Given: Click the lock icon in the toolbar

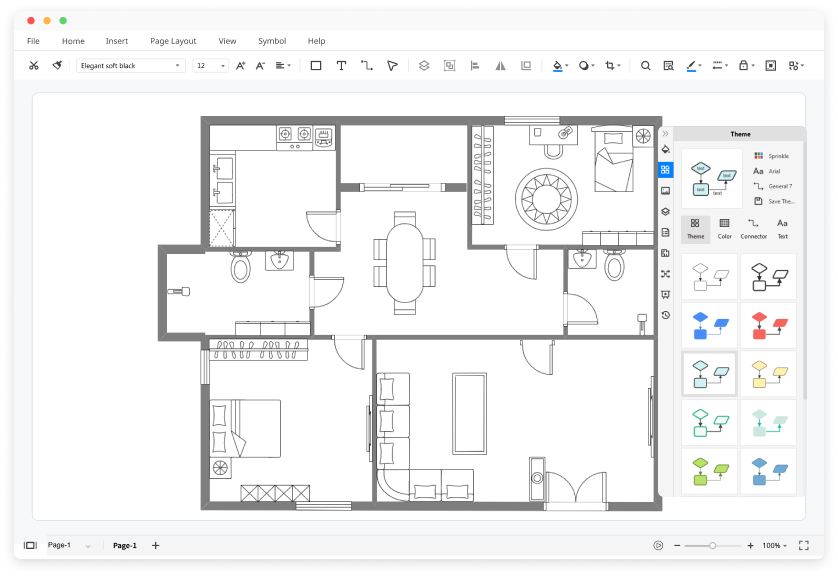Looking at the screenshot, I should click(x=744, y=65).
